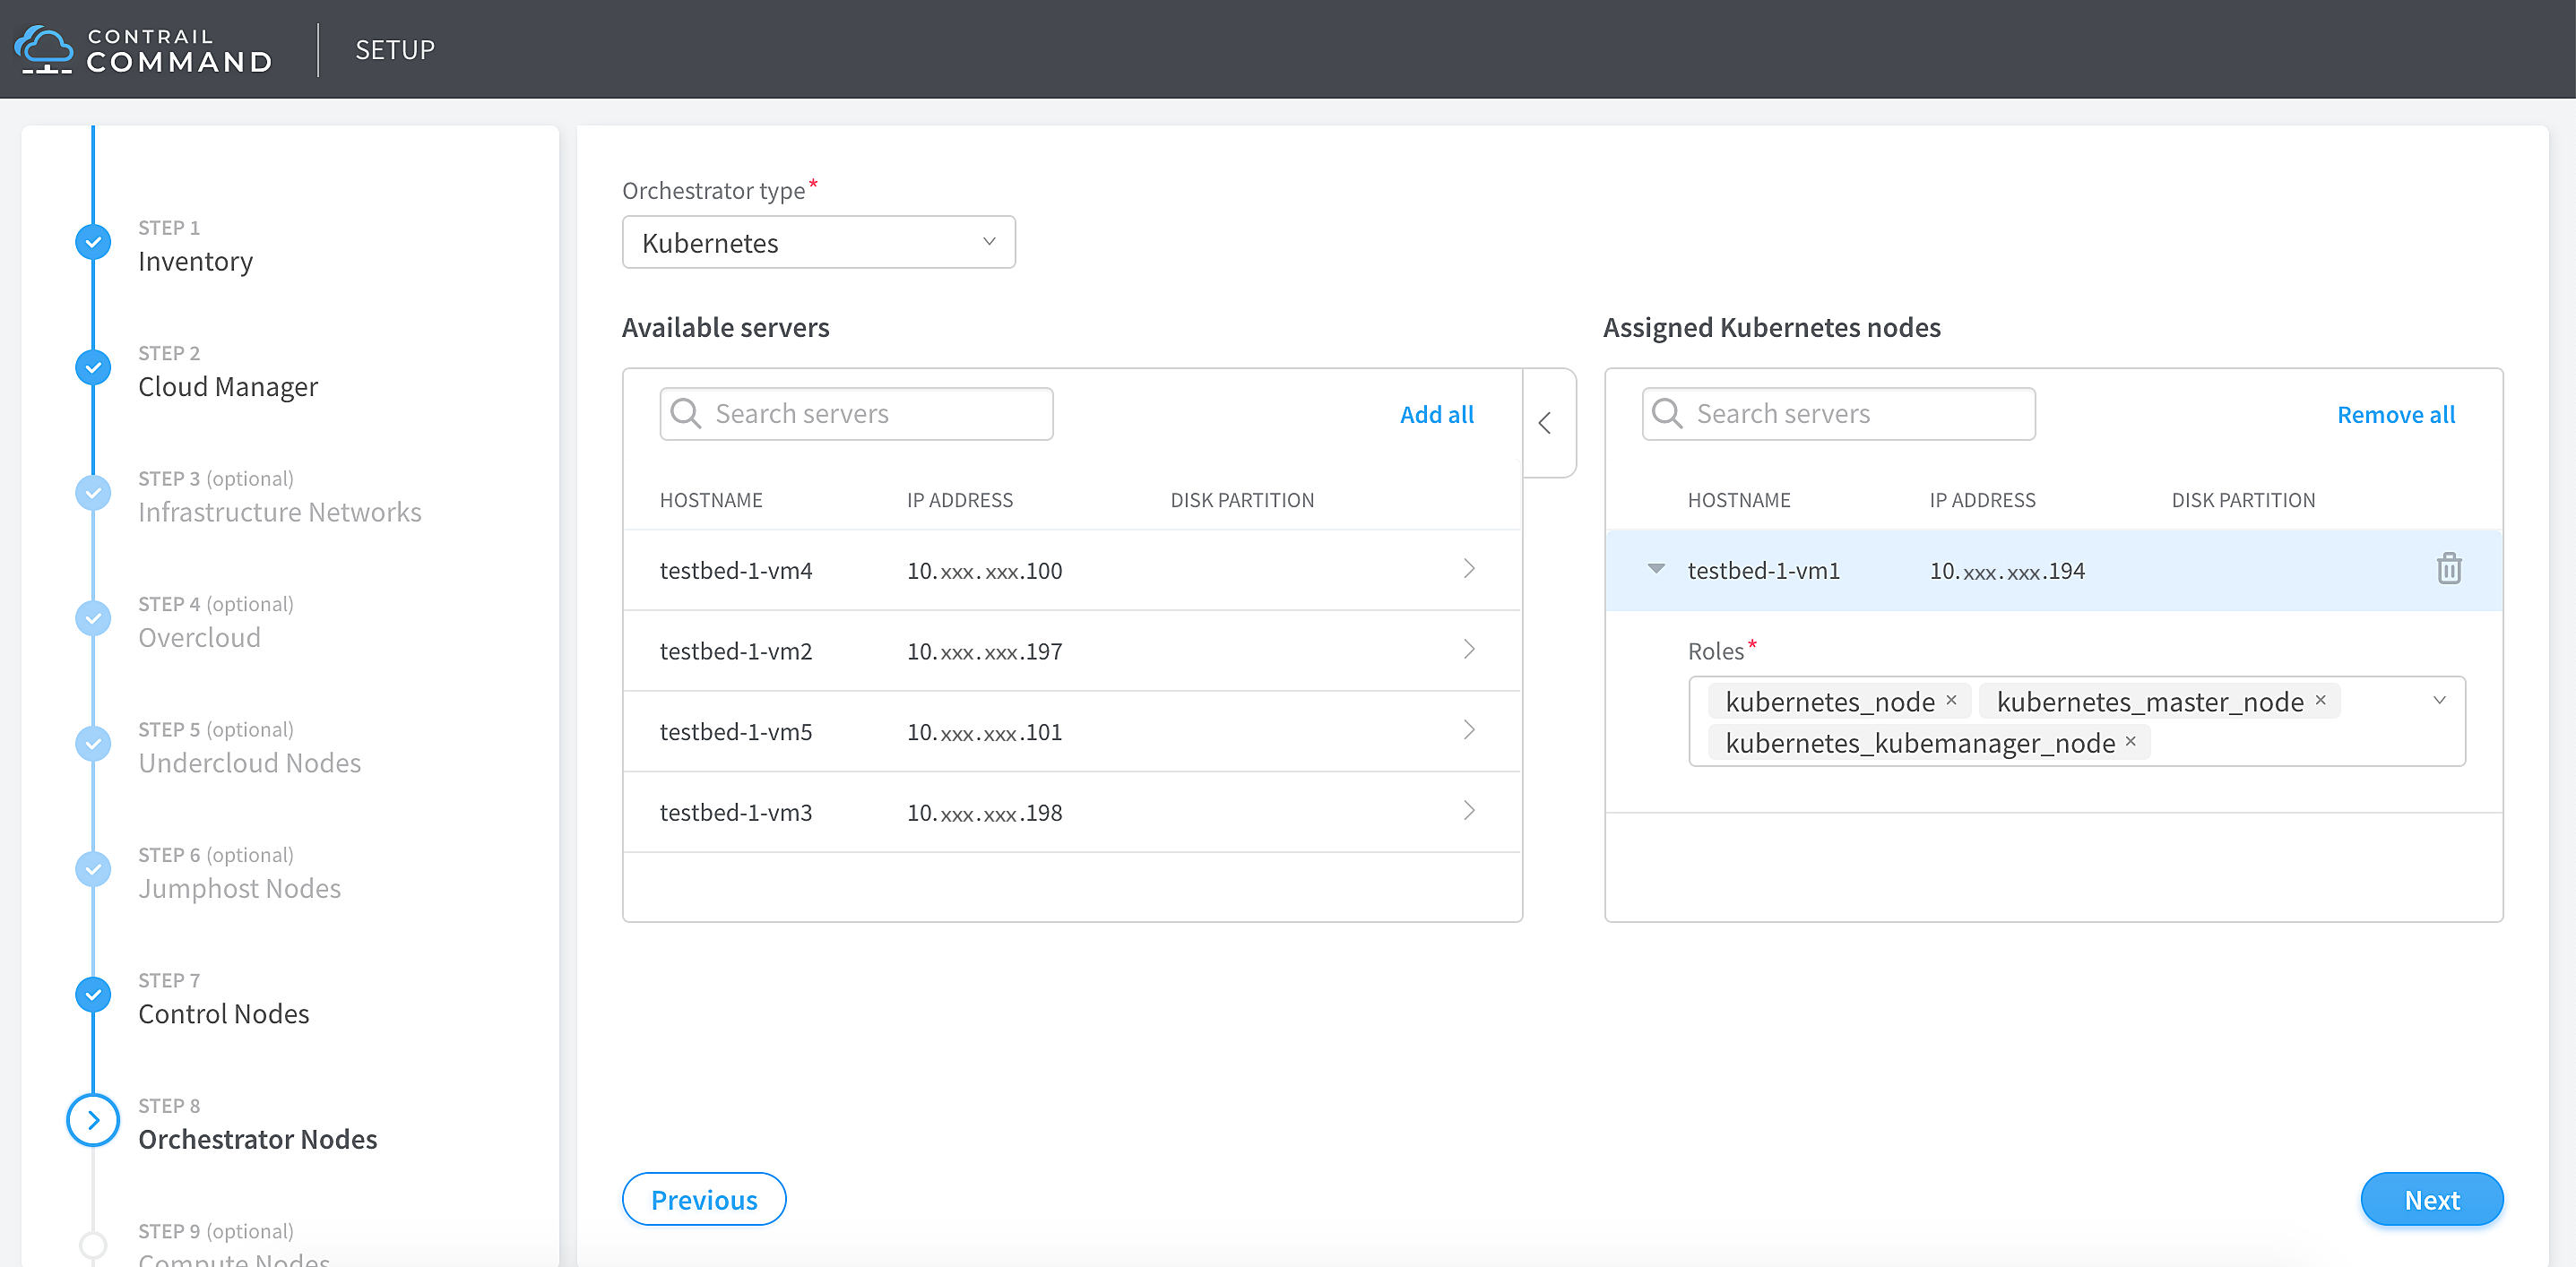Click IP address 10.xxx.xxx.194
The image size is (2576, 1267).
coord(2007,570)
